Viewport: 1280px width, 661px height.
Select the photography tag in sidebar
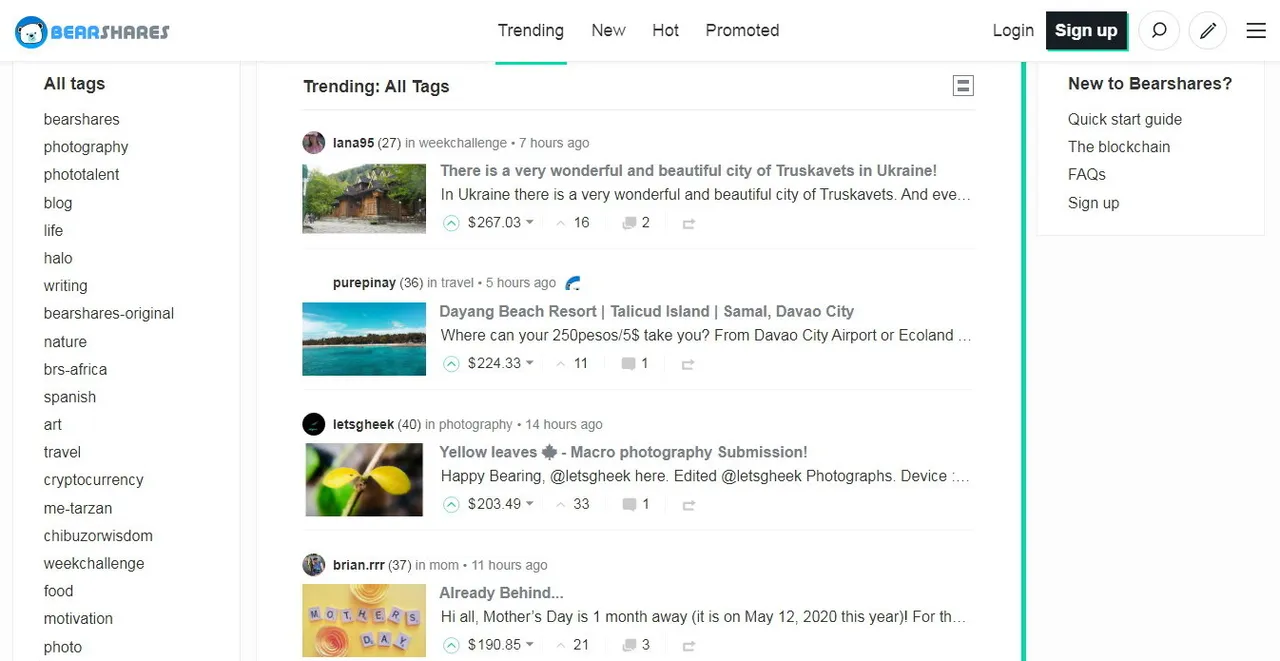[86, 147]
